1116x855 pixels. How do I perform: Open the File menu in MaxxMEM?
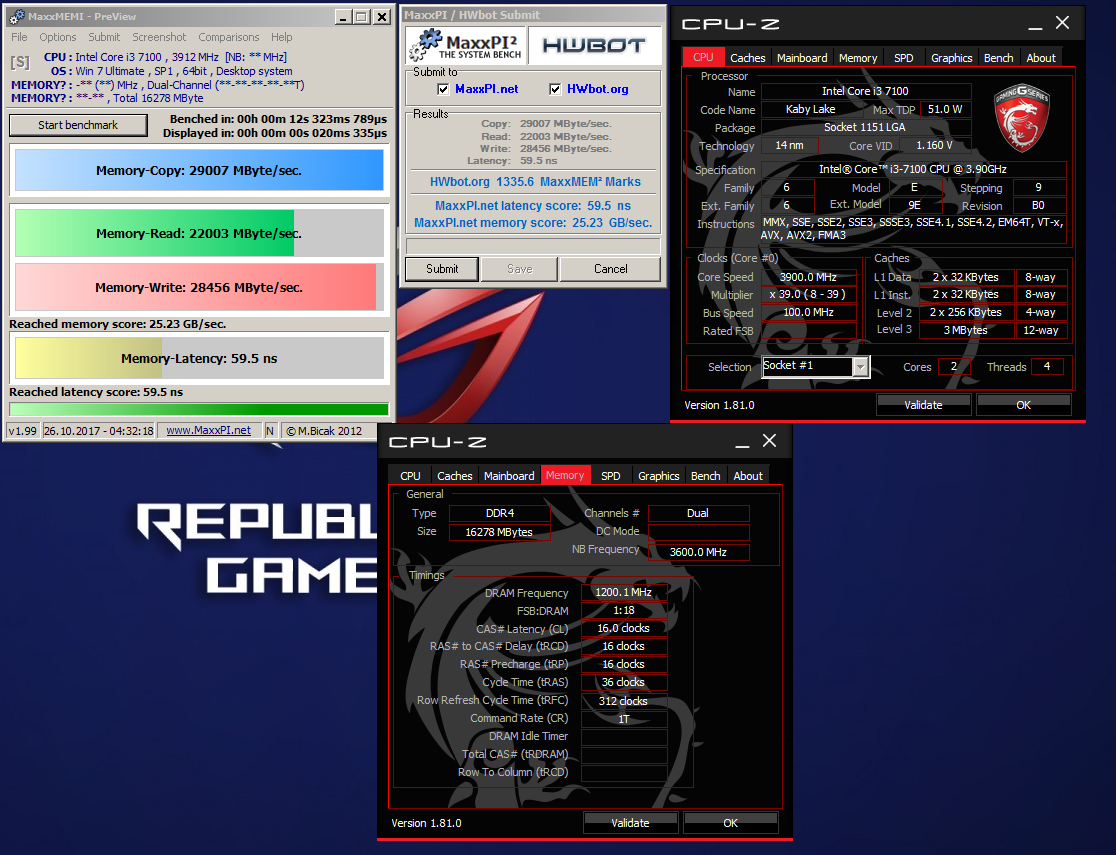tap(19, 37)
